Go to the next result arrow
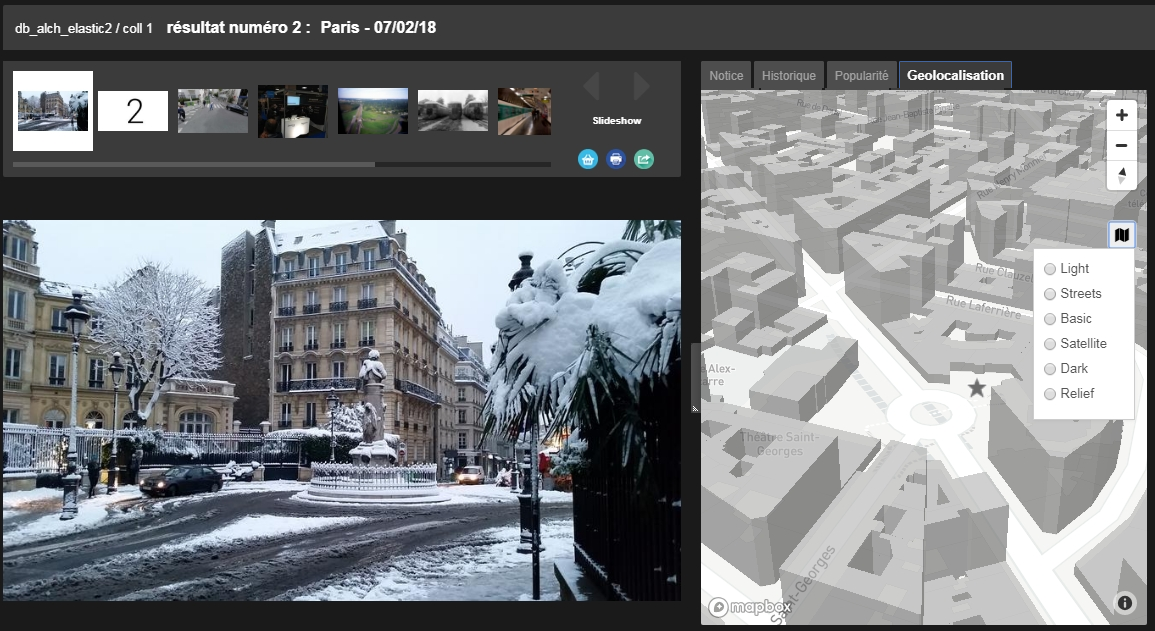The image size is (1155, 631). [641, 86]
